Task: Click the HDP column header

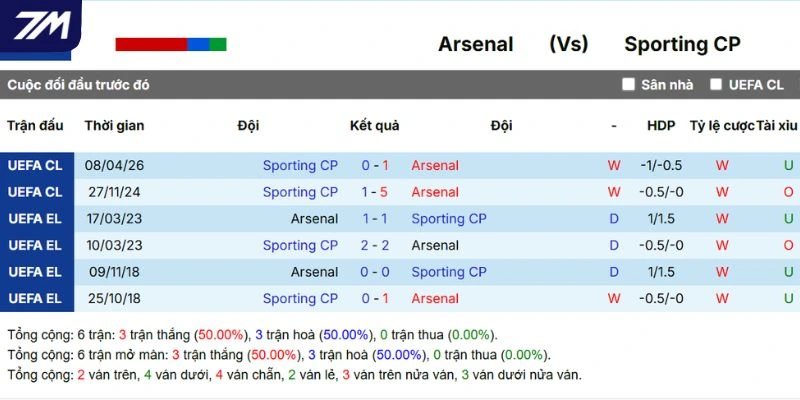Action: coord(661,126)
